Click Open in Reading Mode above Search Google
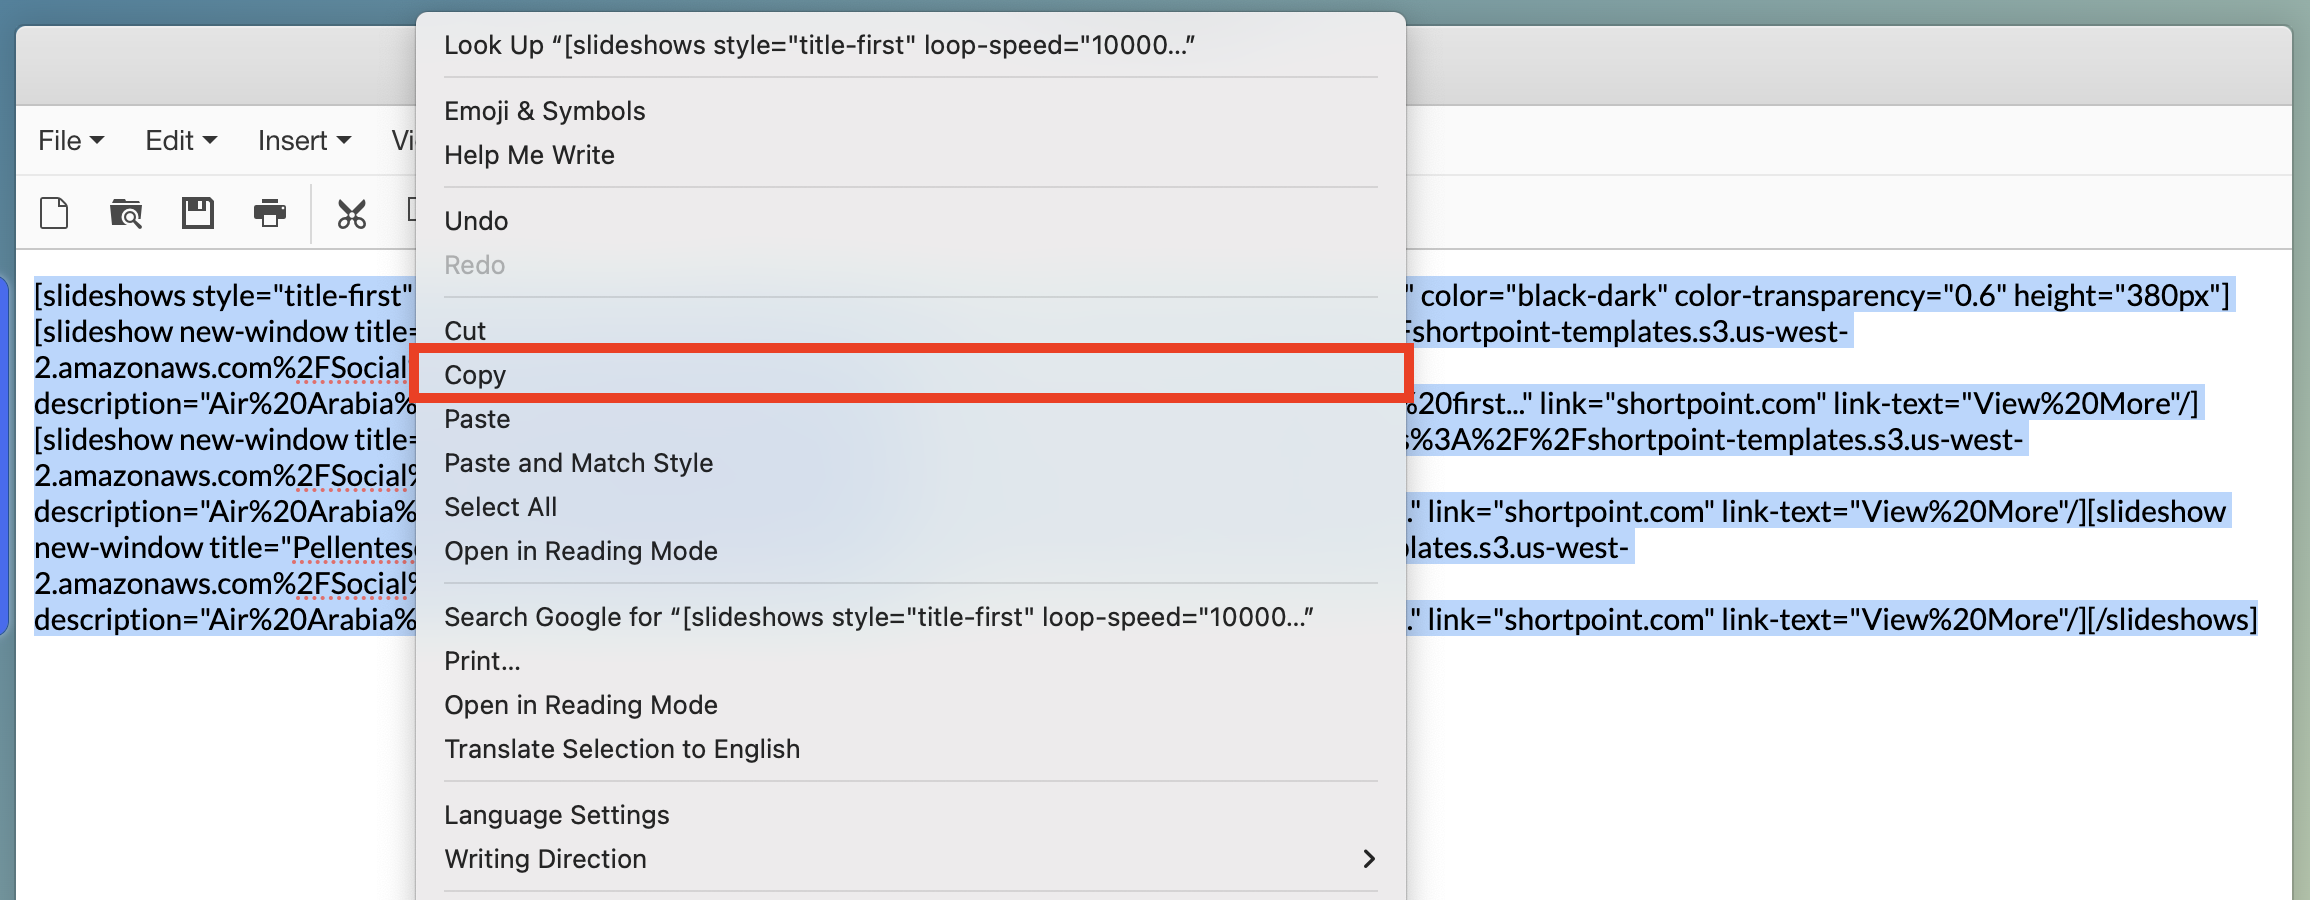 911,551
